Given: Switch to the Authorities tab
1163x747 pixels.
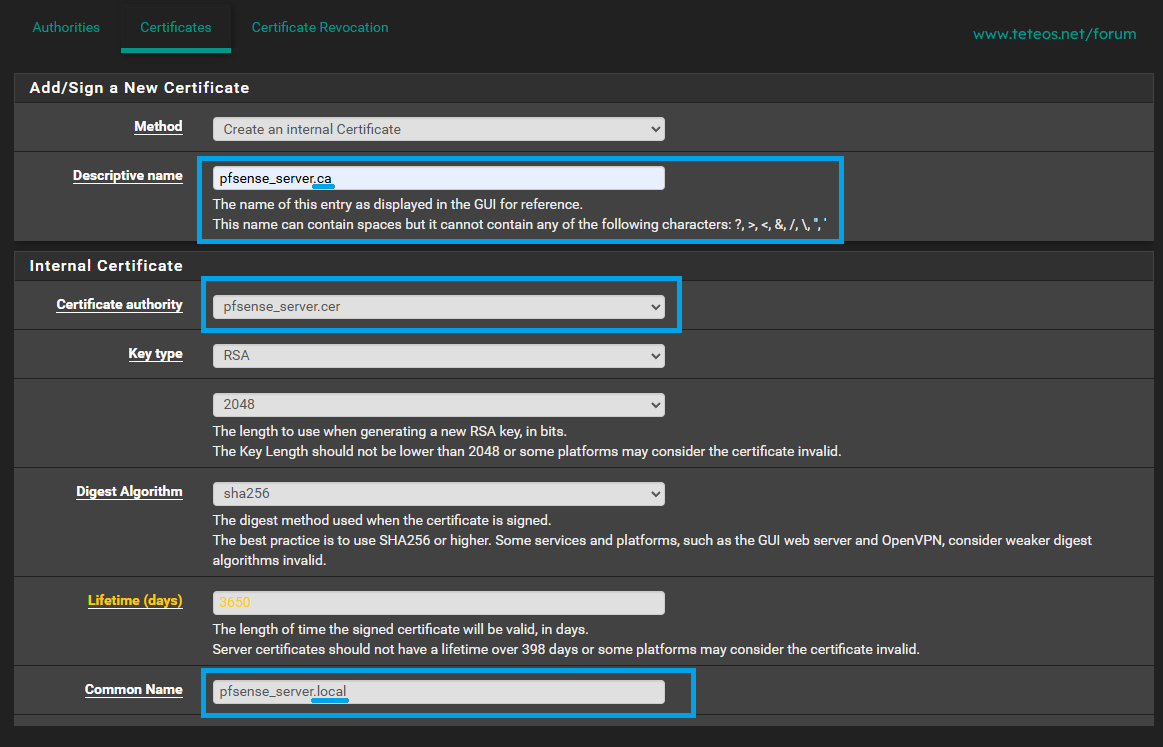Looking at the screenshot, I should coord(66,27).
